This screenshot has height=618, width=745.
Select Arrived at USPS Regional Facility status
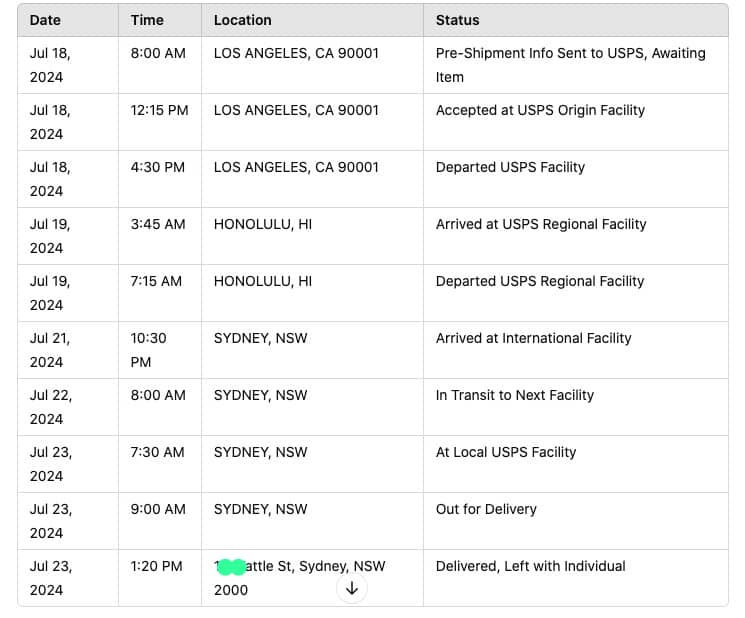(x=541, y=224)
